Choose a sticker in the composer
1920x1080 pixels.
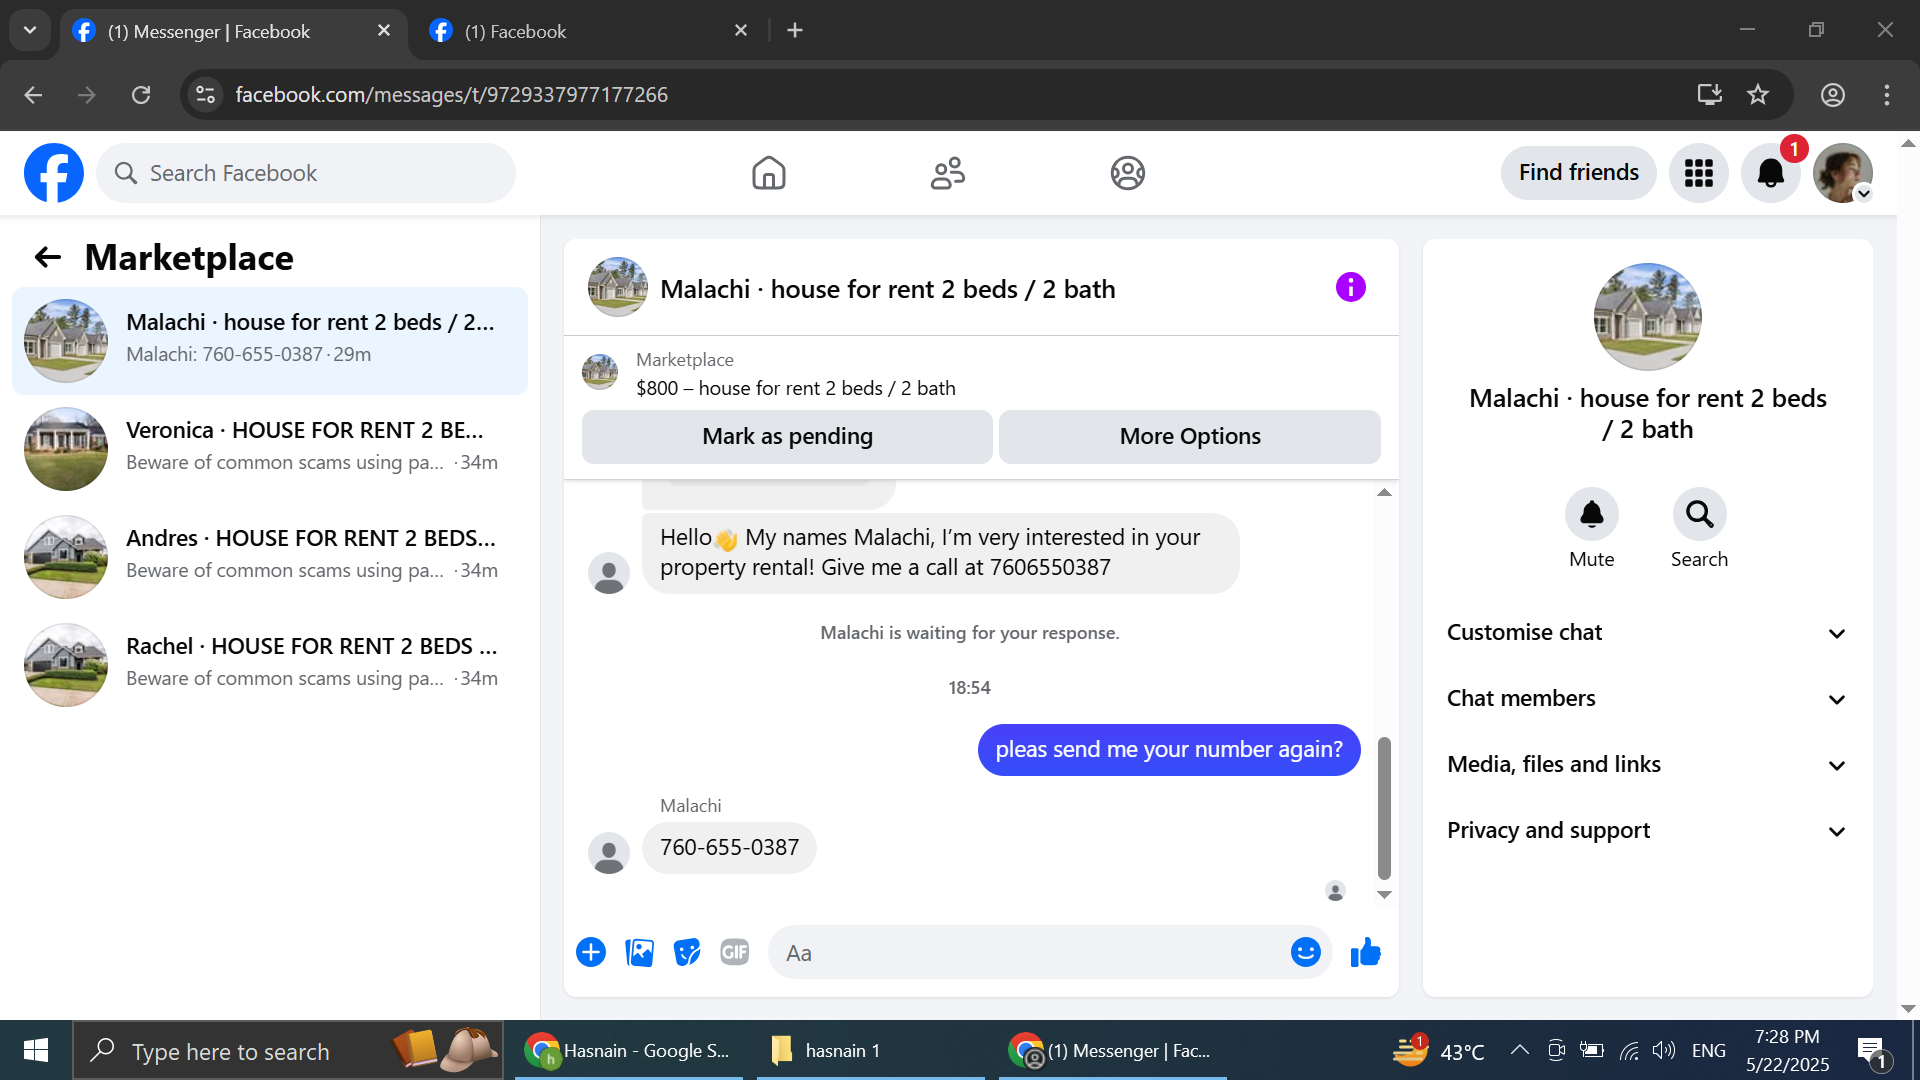coord(687,952)
